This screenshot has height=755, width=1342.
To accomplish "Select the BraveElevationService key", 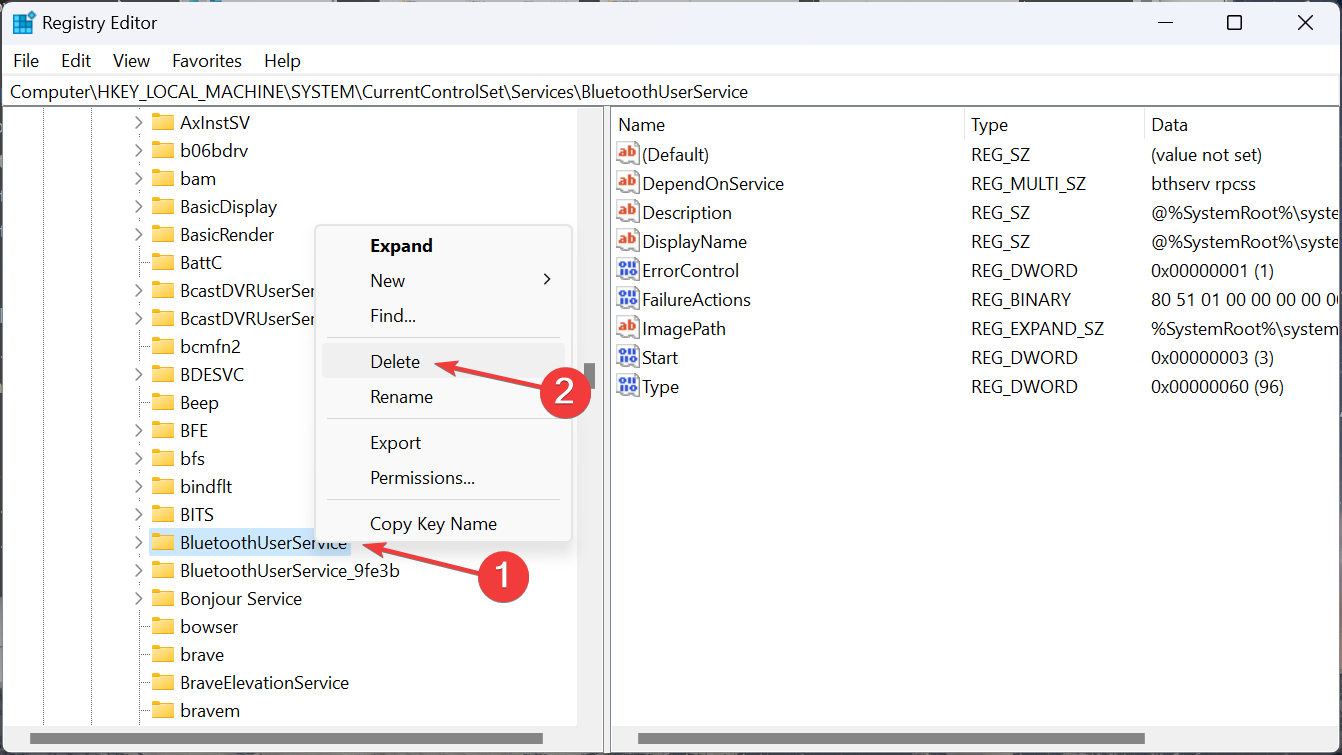I will [264, 683].
